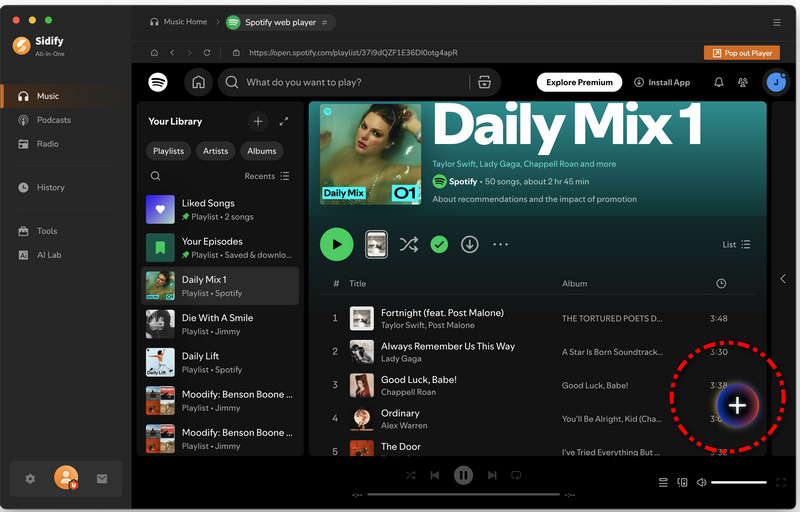
Task: Select track Fortnight (feat. Post Malone)
Action: (442, 313)
